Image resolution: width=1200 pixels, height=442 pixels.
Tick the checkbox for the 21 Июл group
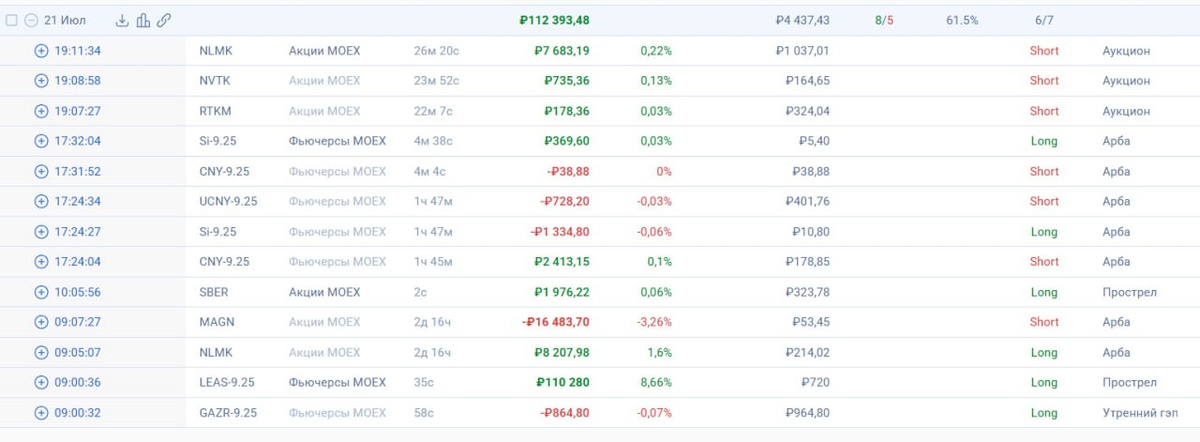point(12,20)
